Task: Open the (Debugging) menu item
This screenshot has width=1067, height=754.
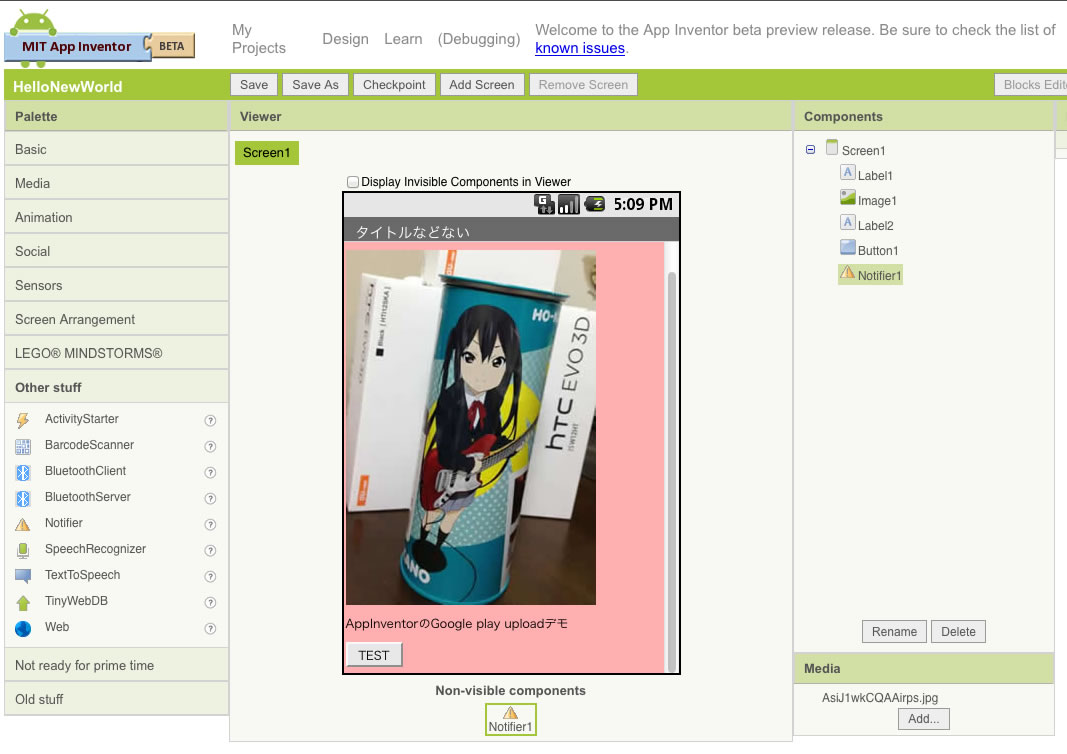Action: coord(479,39)
